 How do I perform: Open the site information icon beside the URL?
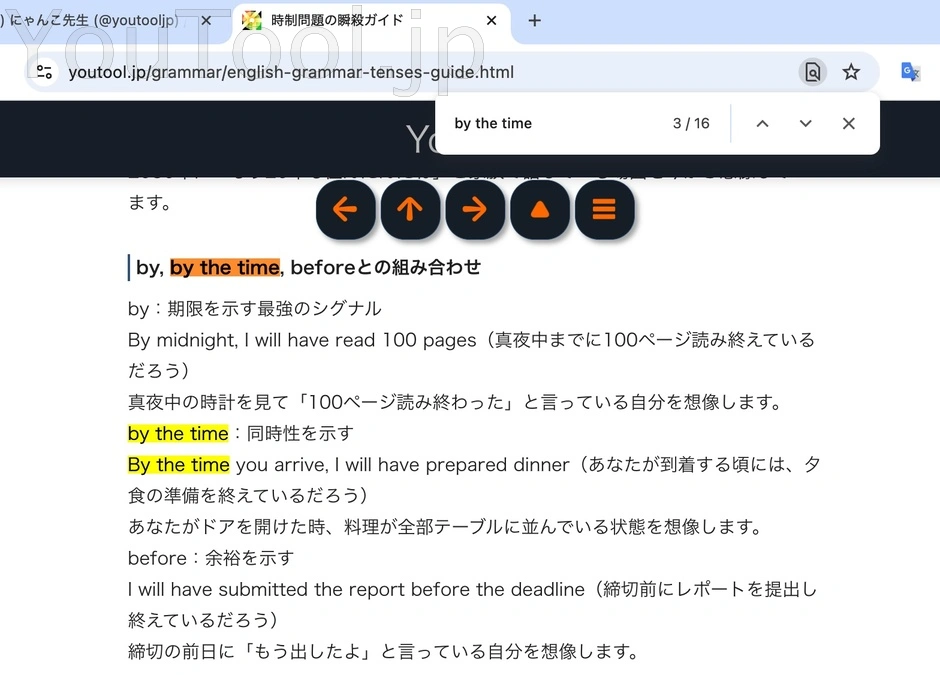[44, 72]
